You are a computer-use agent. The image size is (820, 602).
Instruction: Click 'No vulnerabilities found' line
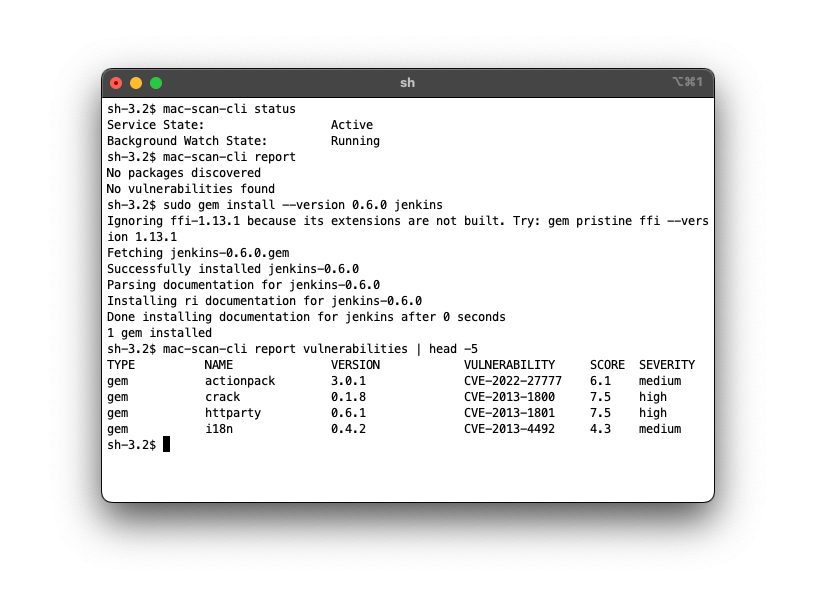pyautogui.click(x=191, y=189)
